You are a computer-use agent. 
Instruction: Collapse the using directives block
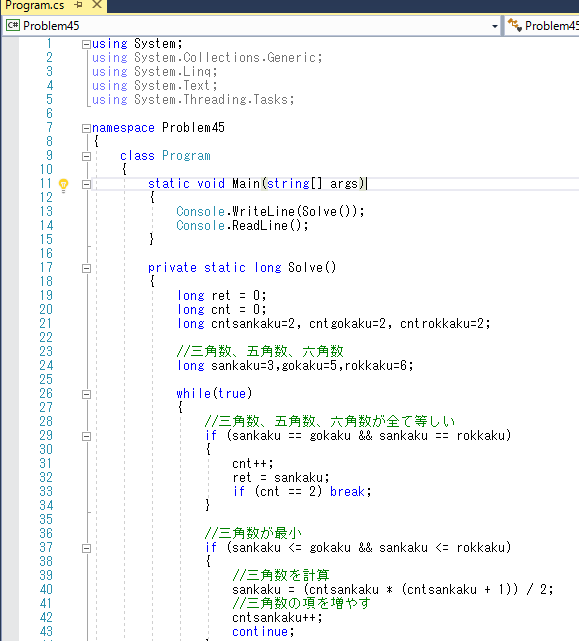tap(86, 44)
